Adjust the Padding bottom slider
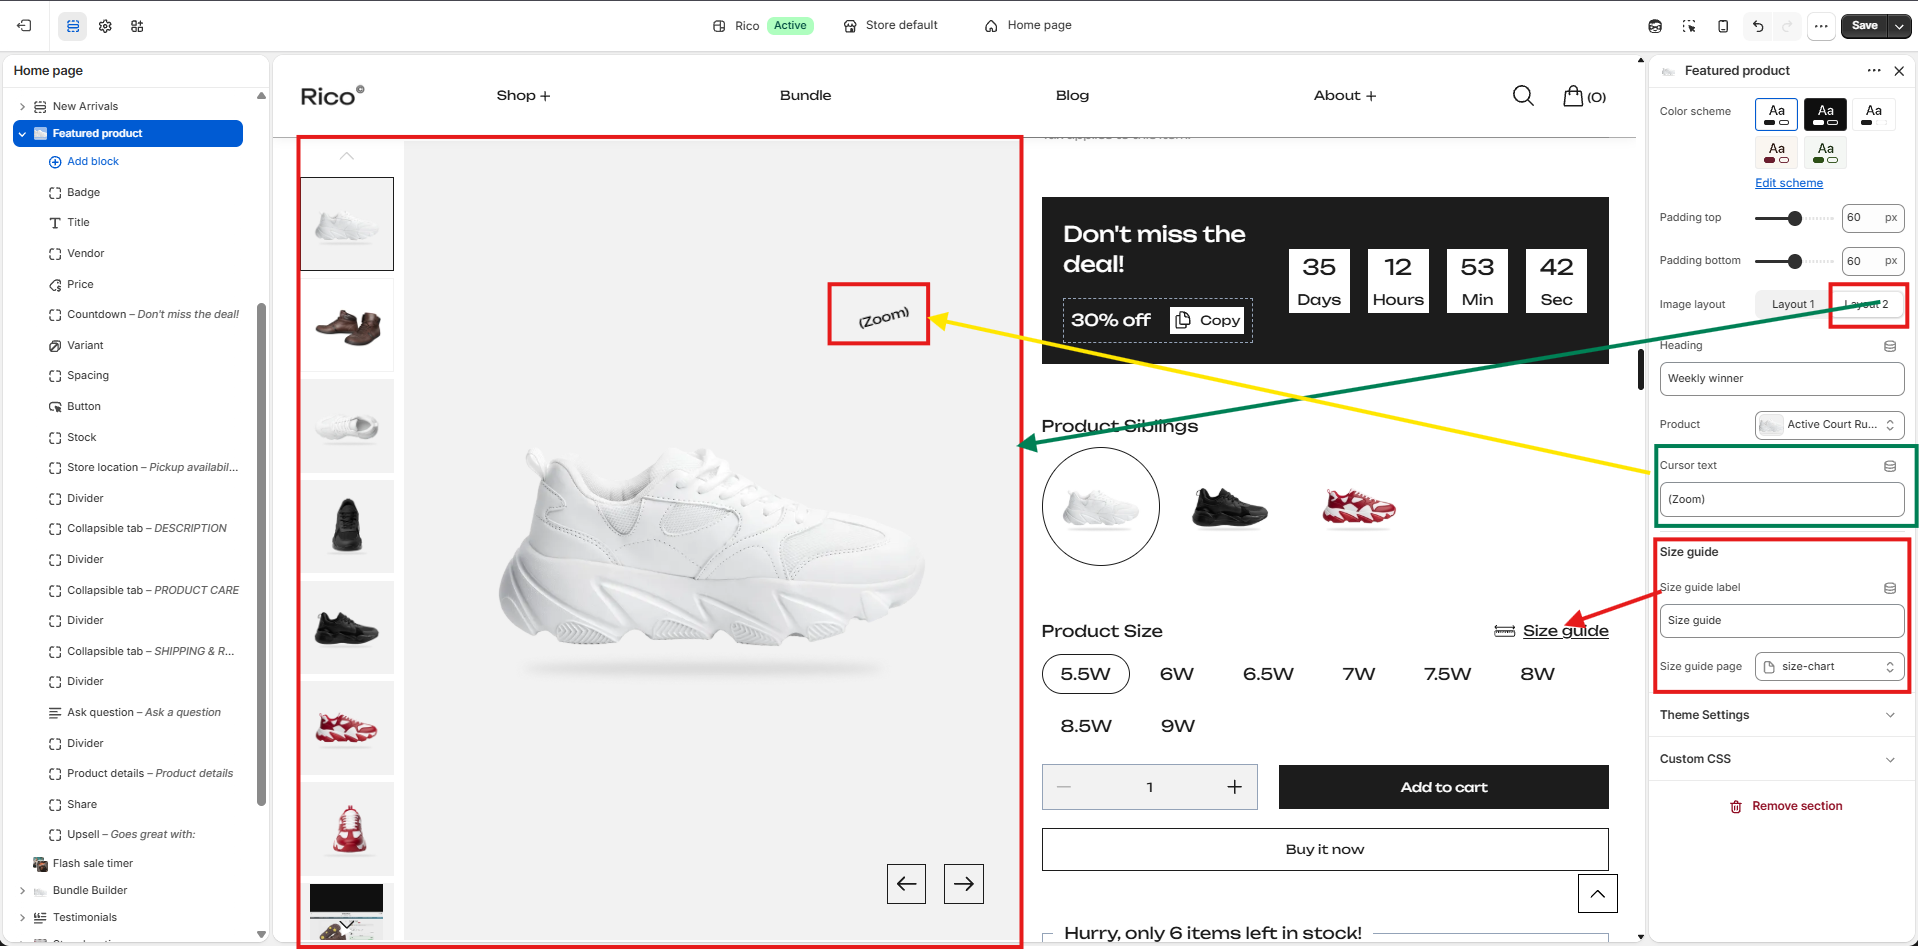The image size is (1919, 950). (1795, 261)
